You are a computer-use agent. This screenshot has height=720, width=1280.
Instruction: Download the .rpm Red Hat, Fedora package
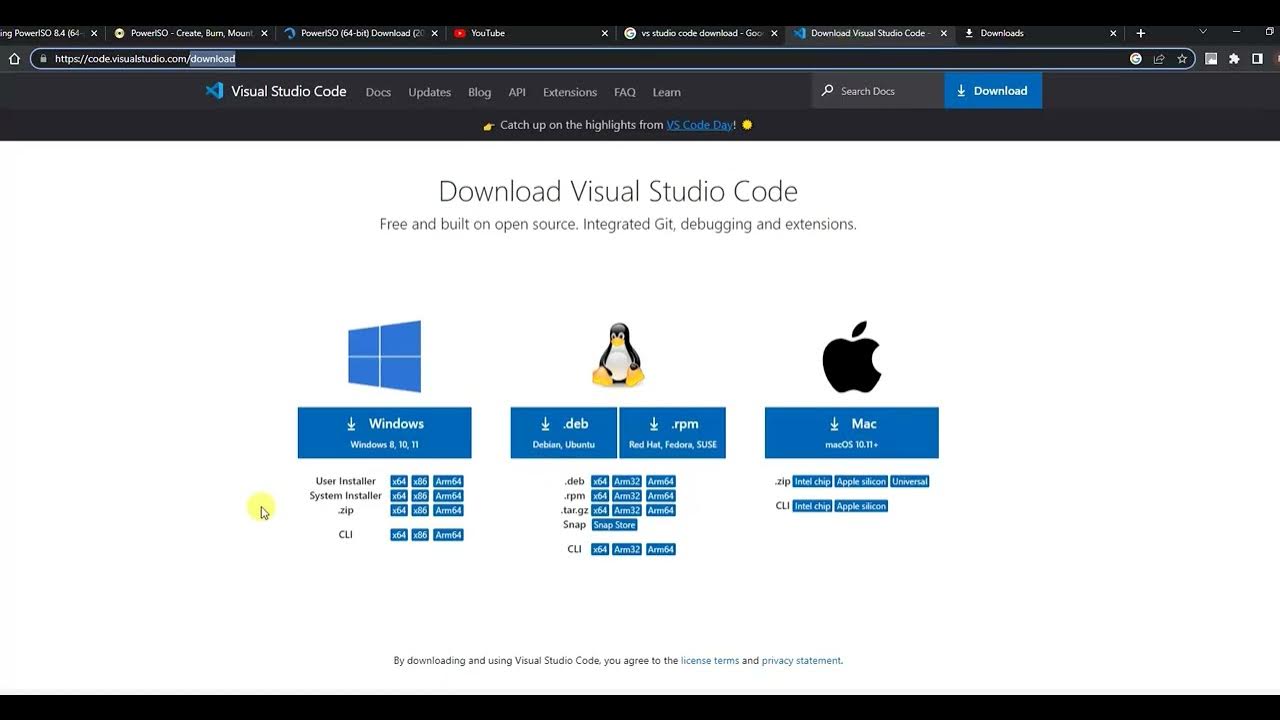[x=673, y=433]
